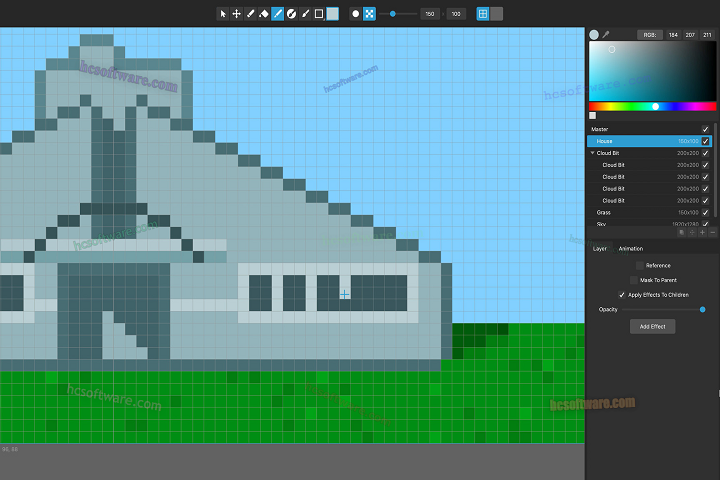Select the arrow pointer tool
The height and width of the screenshot is (480, 720).
click(x=223, y=14)
